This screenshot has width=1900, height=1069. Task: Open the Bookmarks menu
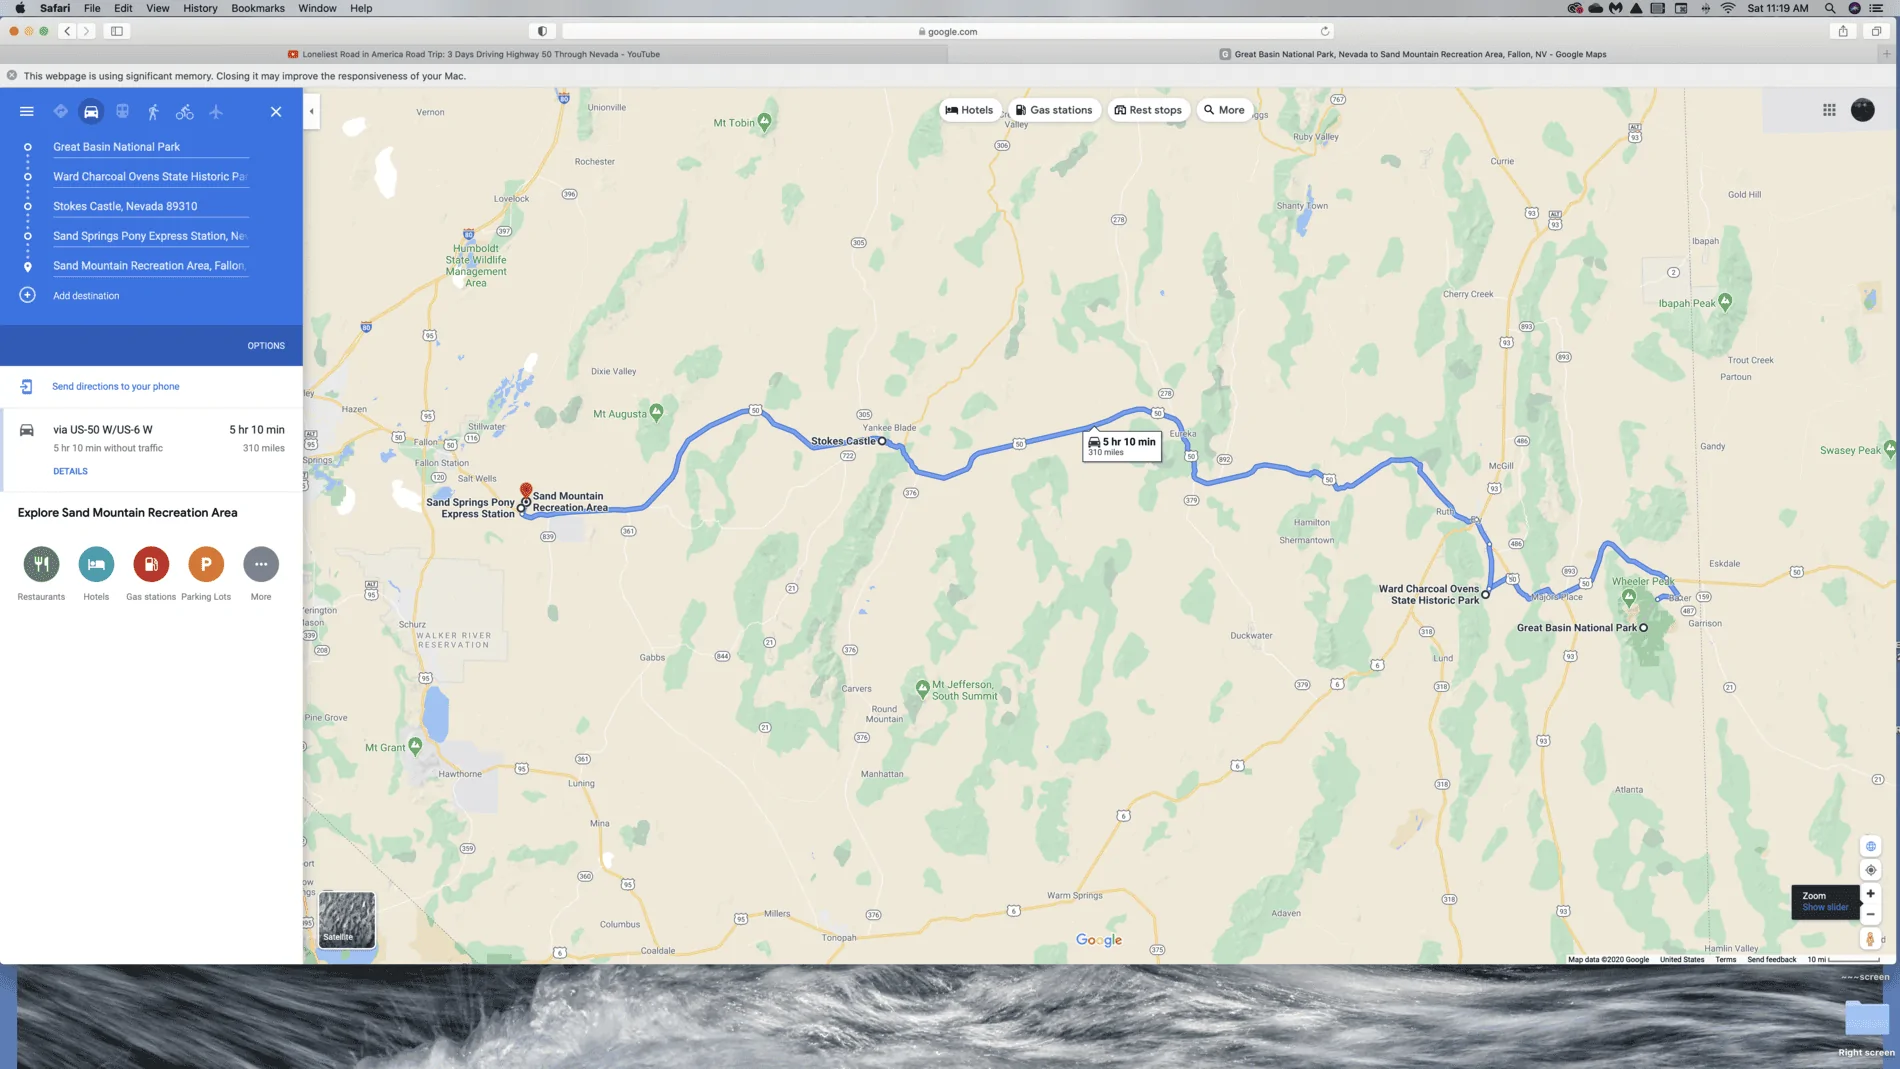(258, 8)
